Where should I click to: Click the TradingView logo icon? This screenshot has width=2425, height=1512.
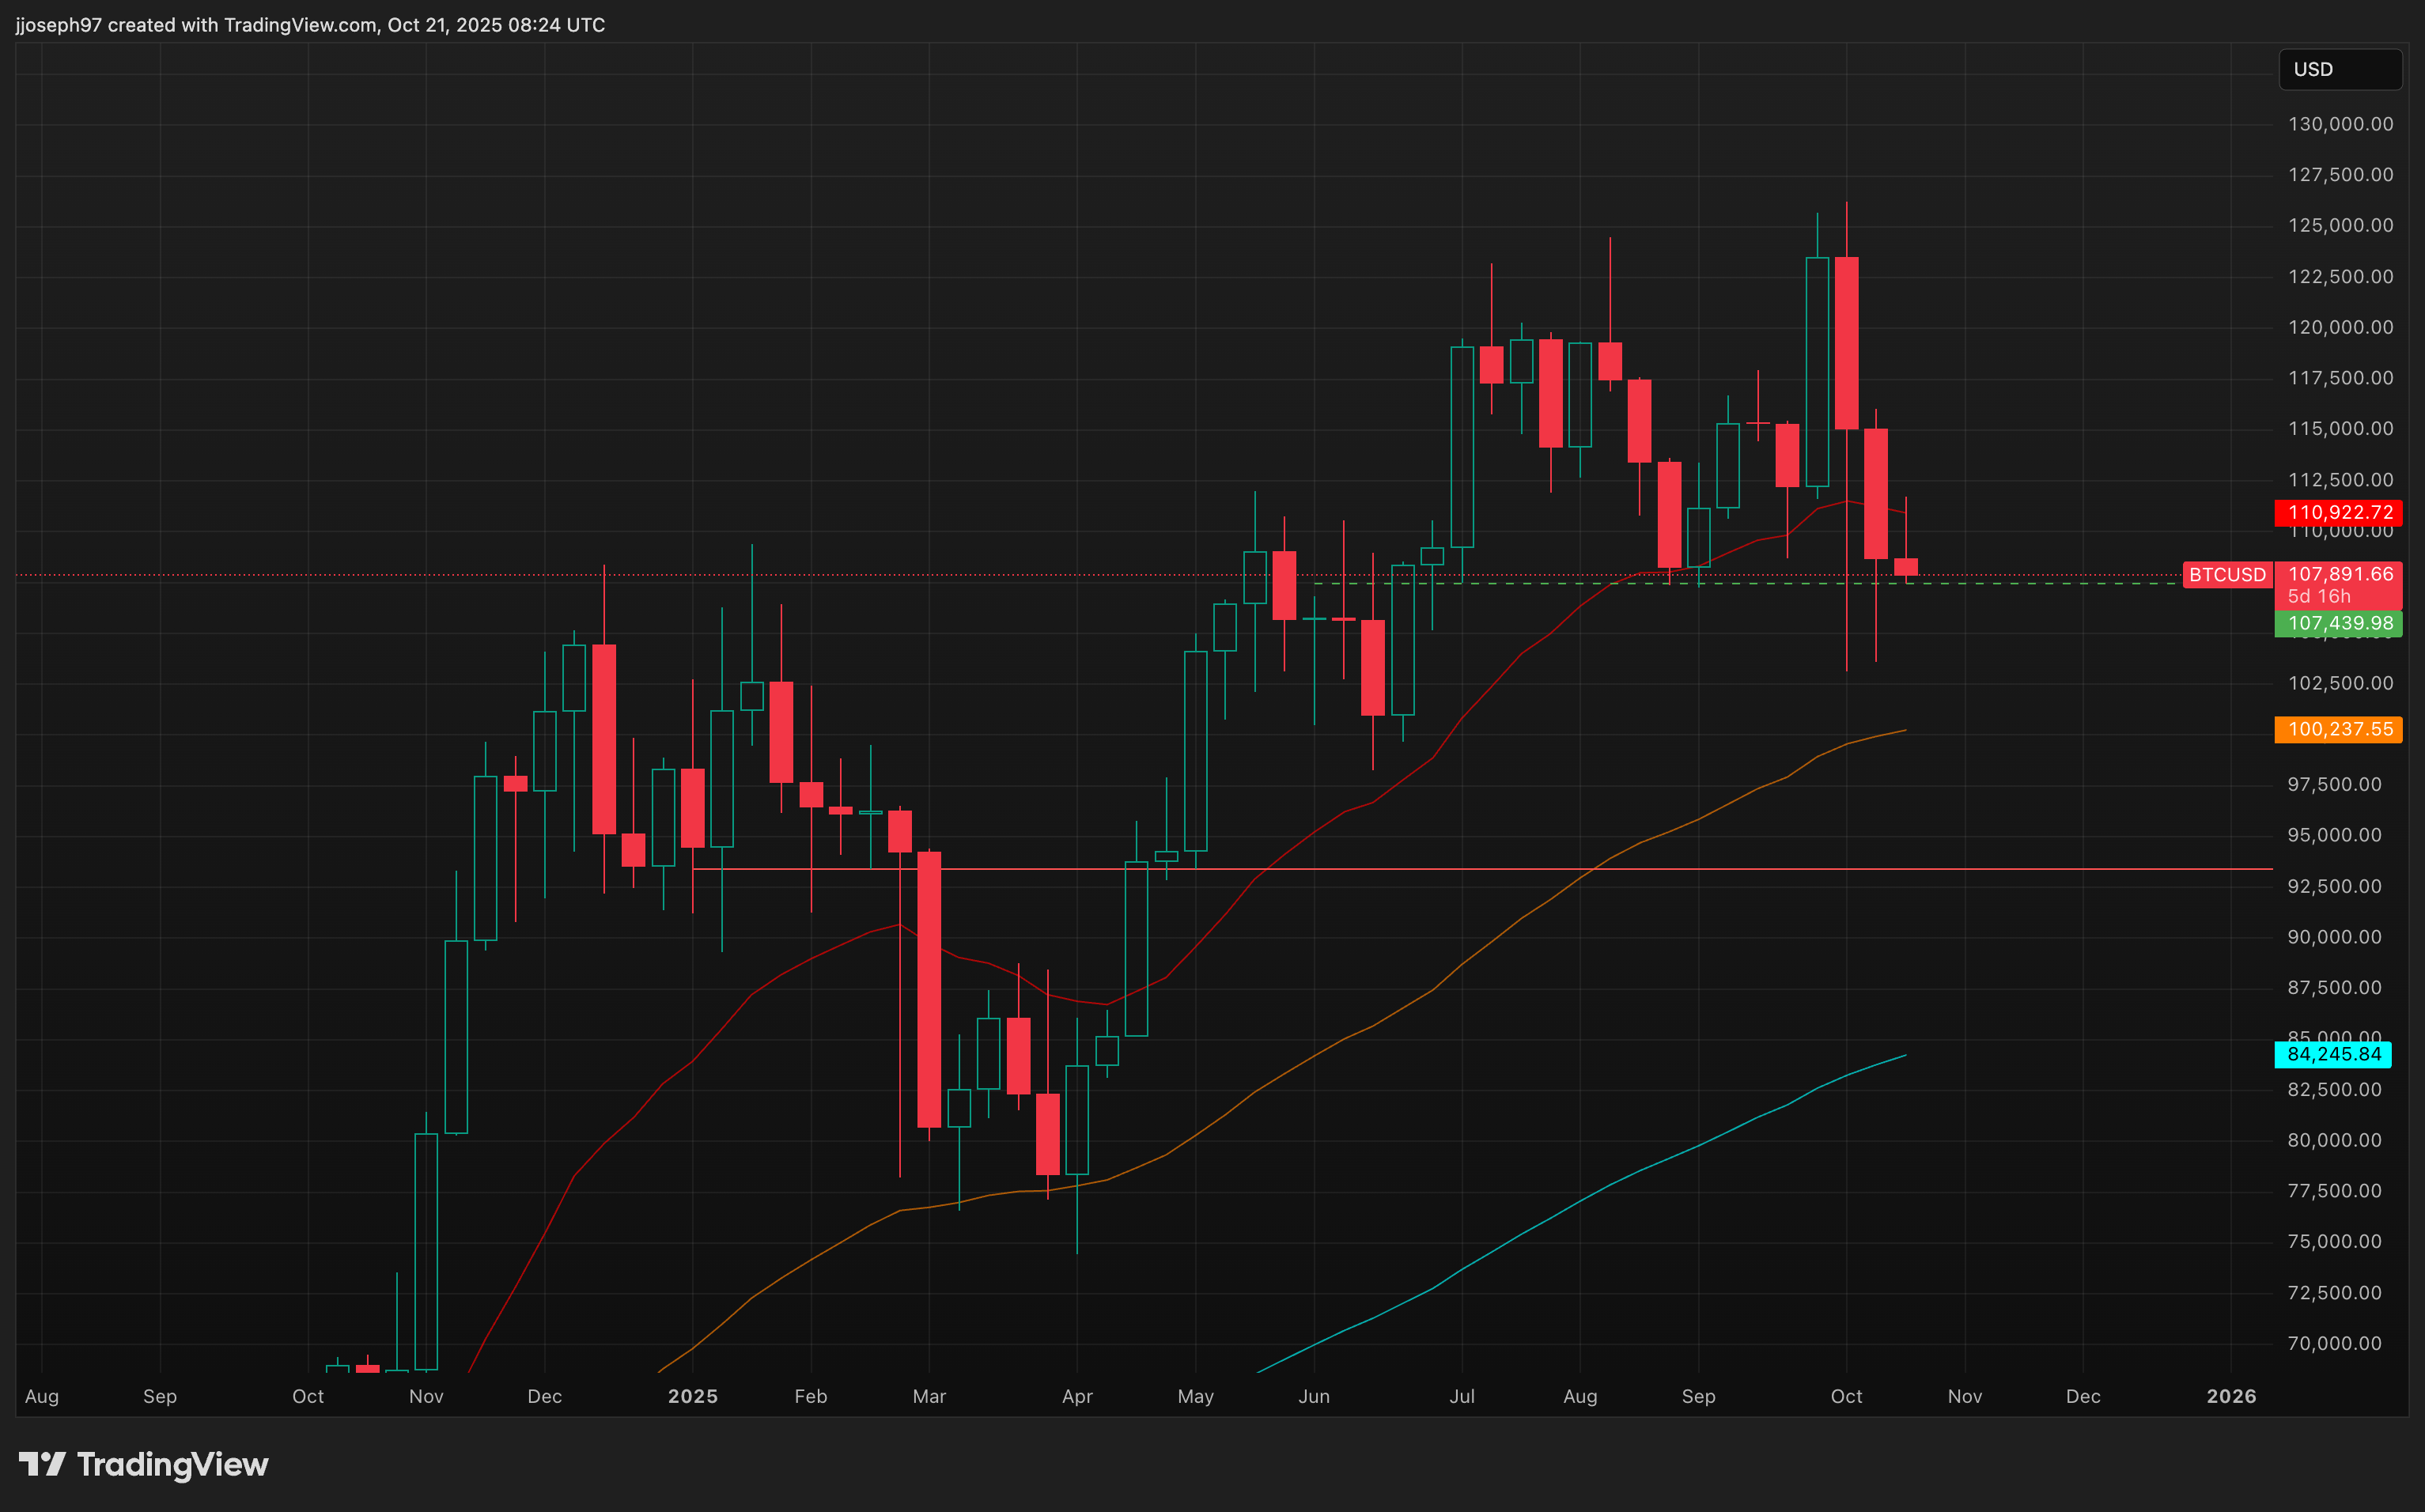pos(42,1464)
